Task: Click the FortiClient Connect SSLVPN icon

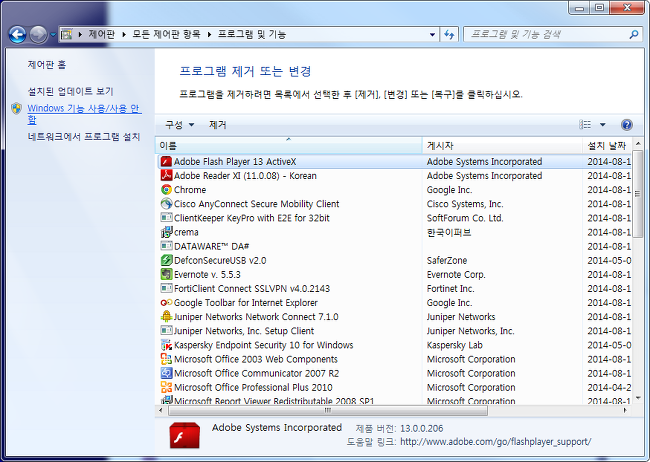Action: (x=166, y=288)
